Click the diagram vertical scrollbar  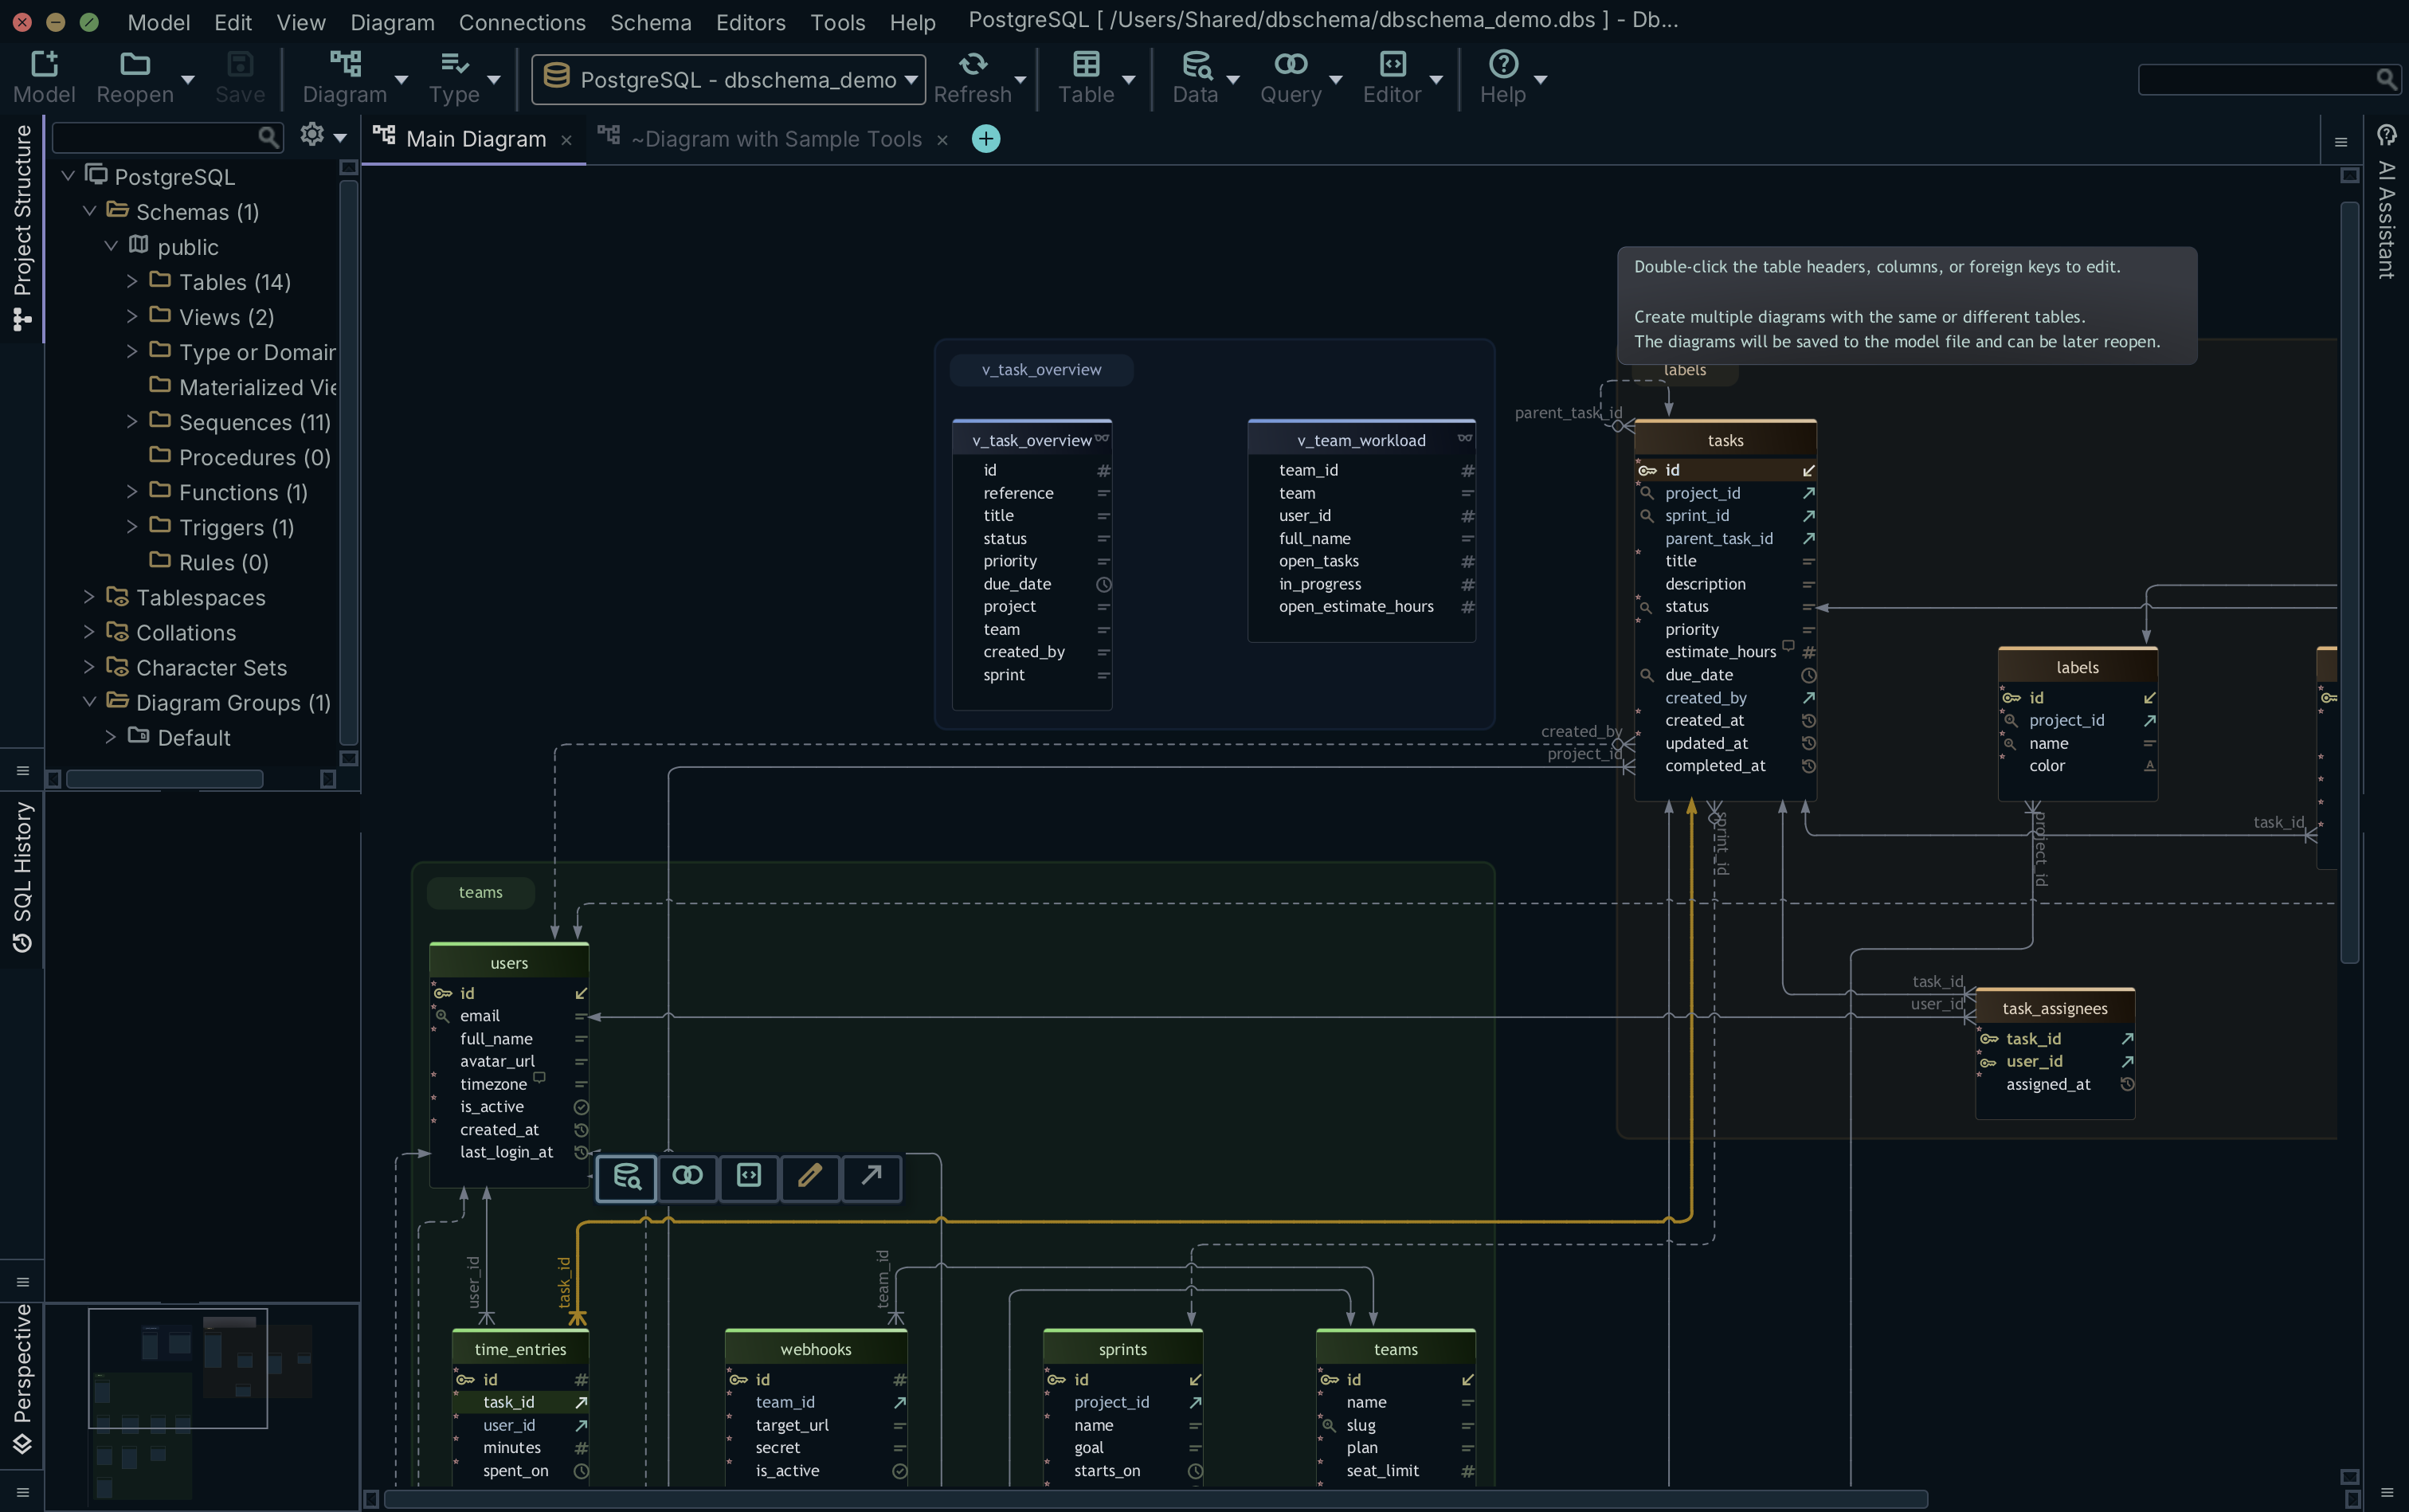coord(2350,583)
